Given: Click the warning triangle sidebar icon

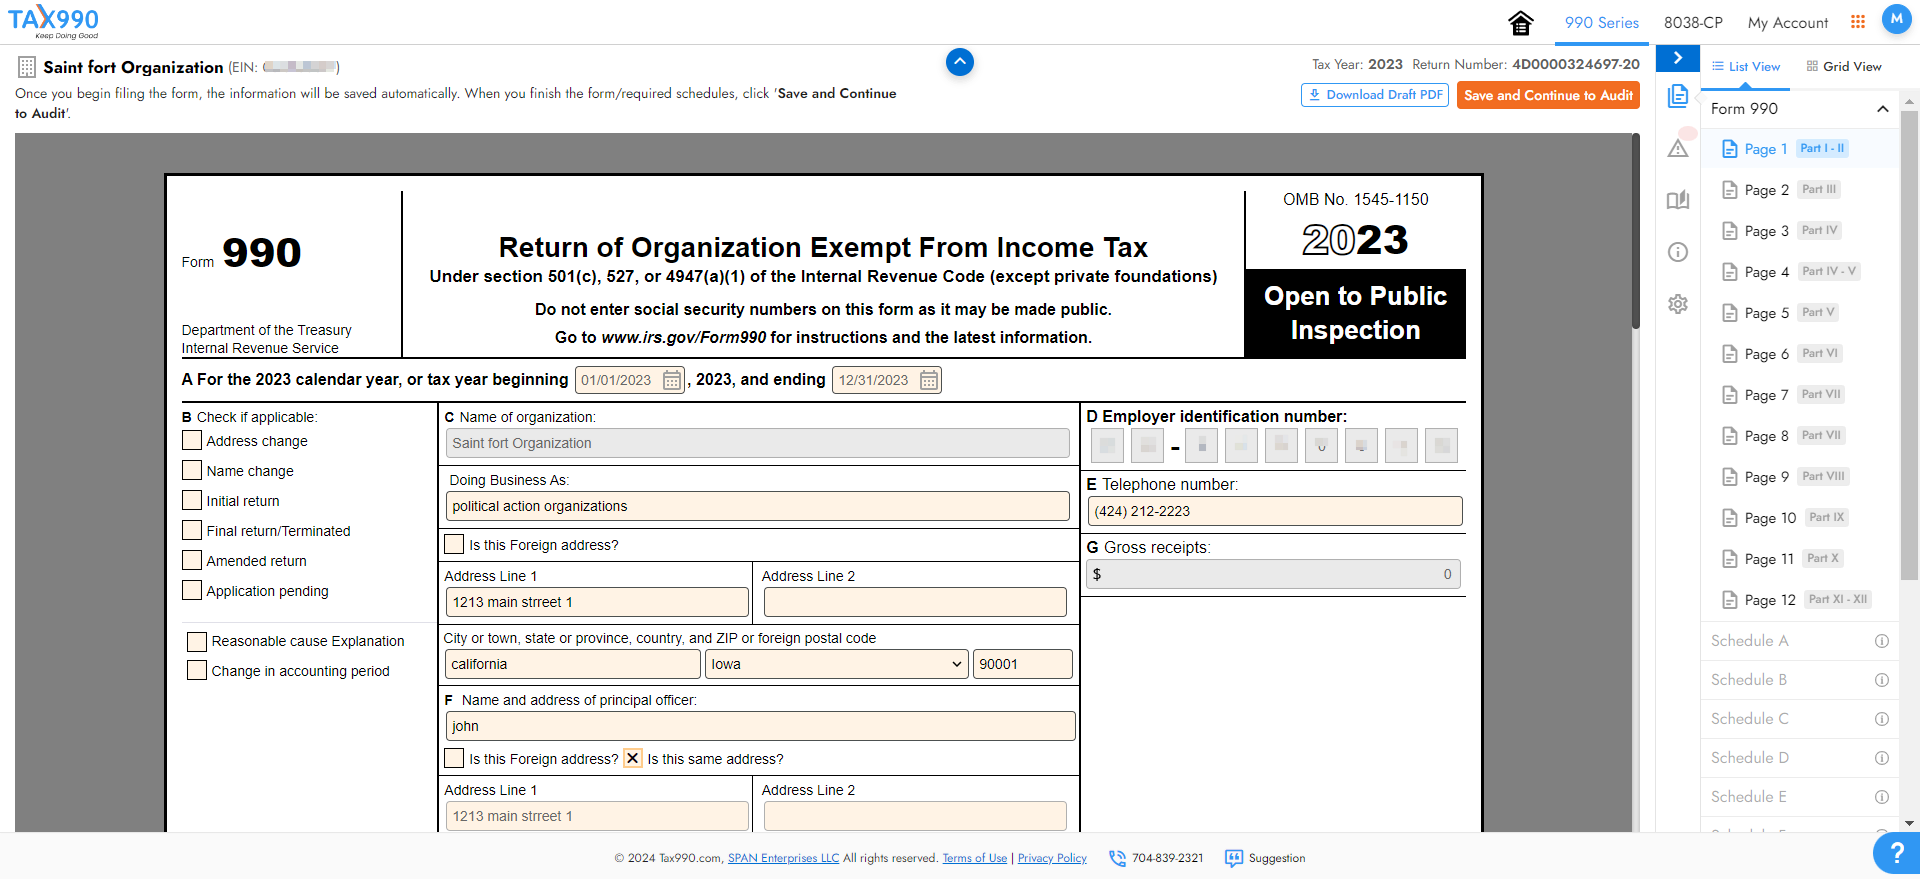Looking at the screenshot, I should (x=1678, y=149).
